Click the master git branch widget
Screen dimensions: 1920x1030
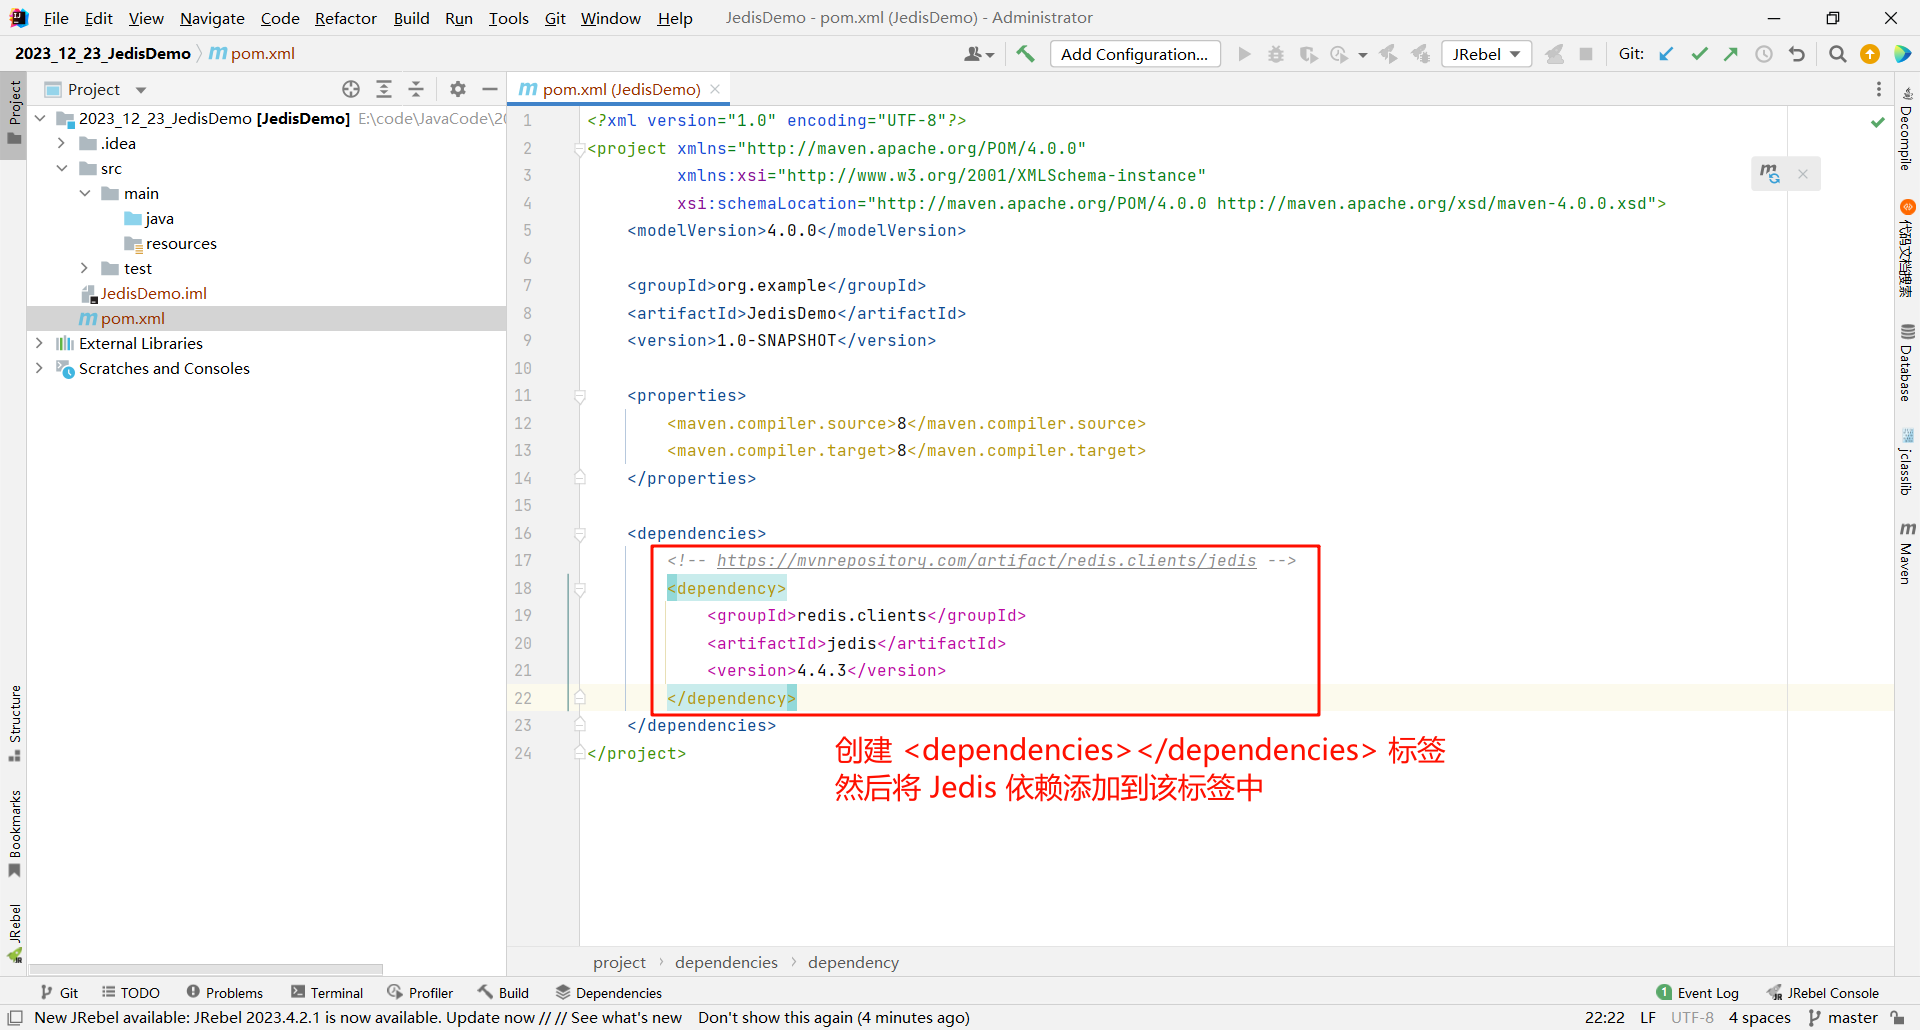tap(1843, 1017)
